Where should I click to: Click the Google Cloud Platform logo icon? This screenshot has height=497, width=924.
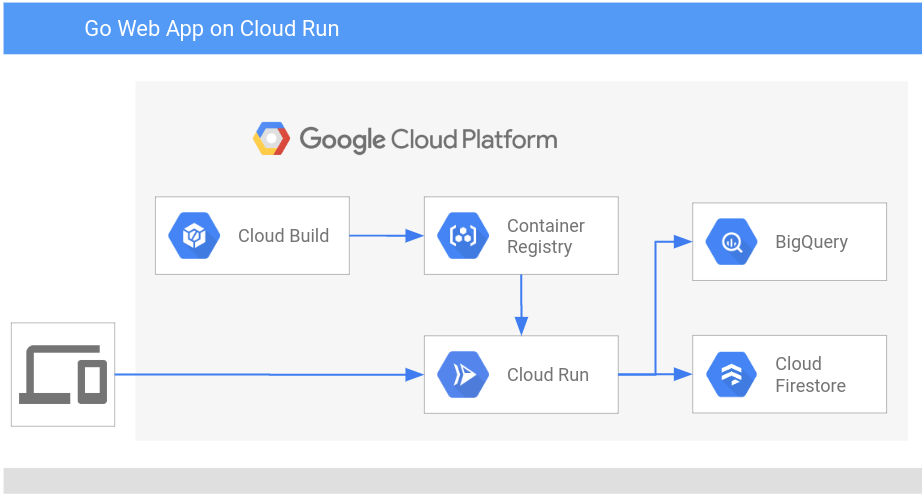(271, 139)
